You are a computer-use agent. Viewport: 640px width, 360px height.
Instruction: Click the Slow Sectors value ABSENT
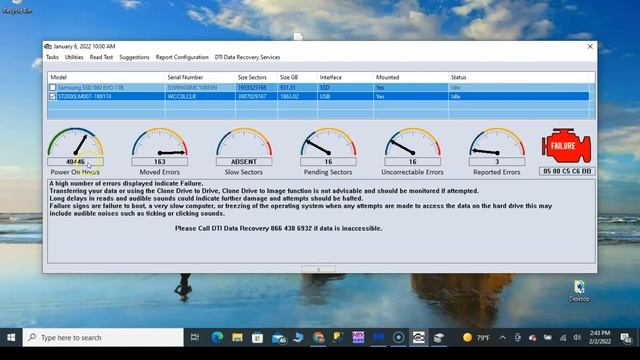click(x=244, y=162)
